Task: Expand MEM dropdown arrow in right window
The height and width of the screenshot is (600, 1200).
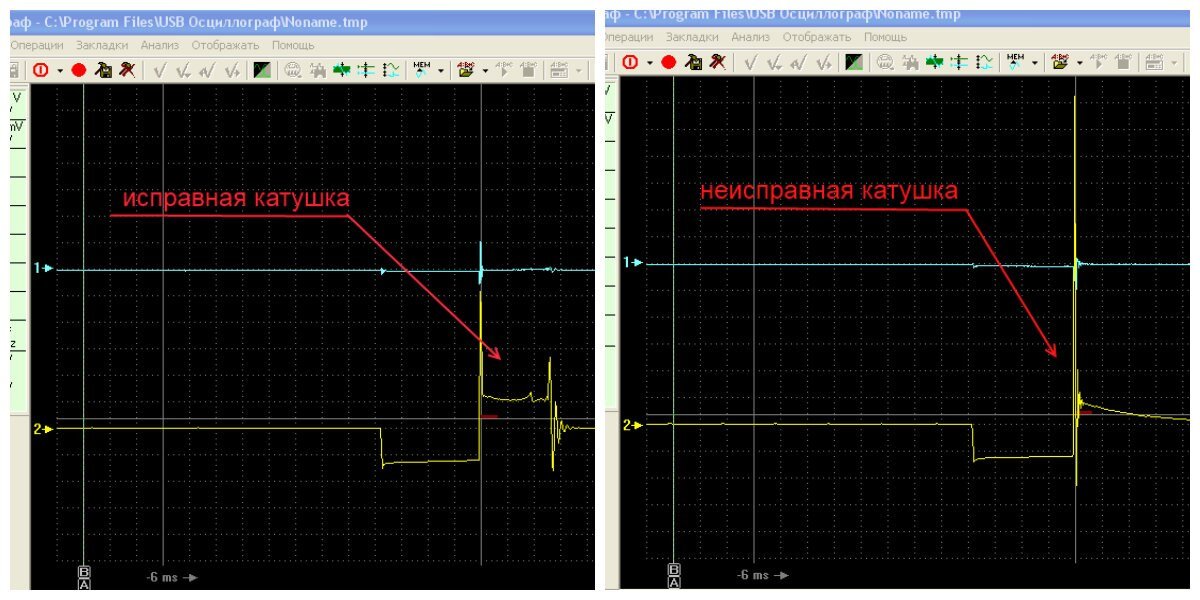Action: [1034, 63]
